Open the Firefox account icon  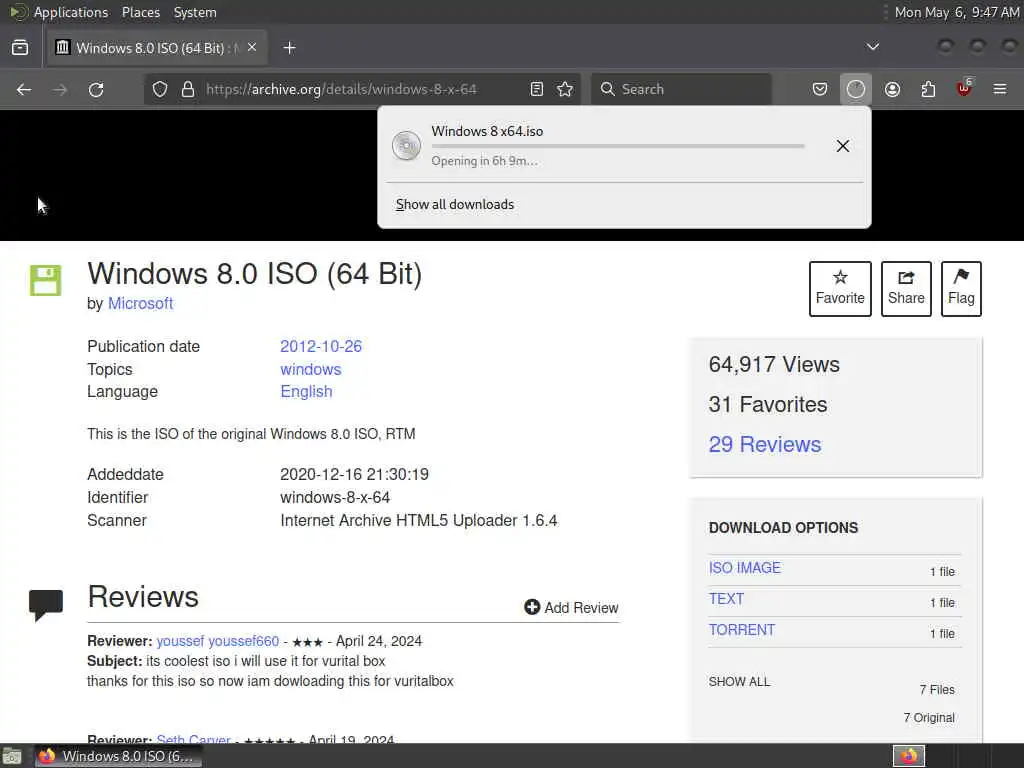pyautogui.click(x=893, y=89)
